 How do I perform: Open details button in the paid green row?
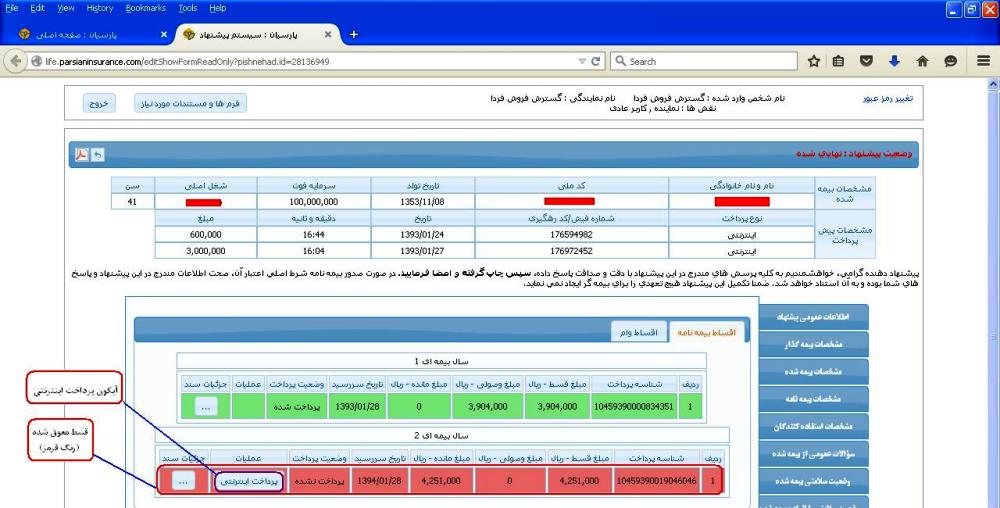coord(205,406)
